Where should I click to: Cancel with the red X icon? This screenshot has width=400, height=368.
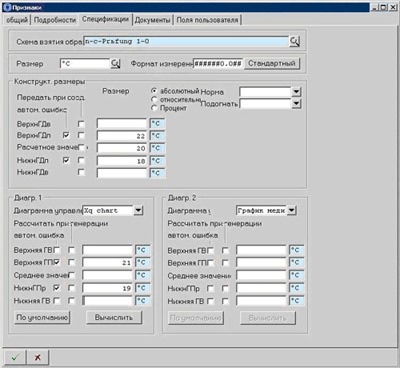point(38,357)
